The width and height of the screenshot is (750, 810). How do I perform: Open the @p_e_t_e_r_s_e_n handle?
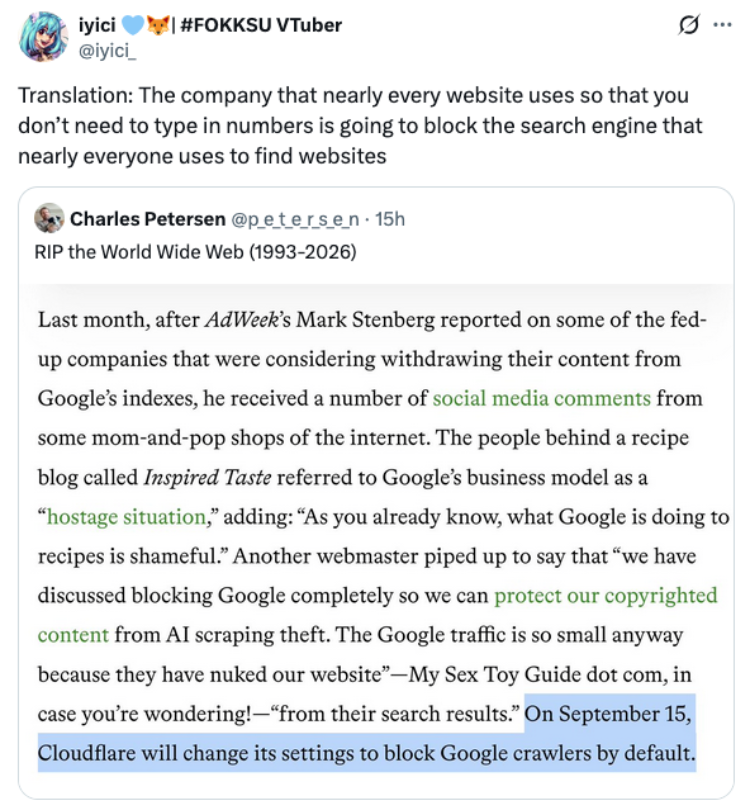(295, 220)
